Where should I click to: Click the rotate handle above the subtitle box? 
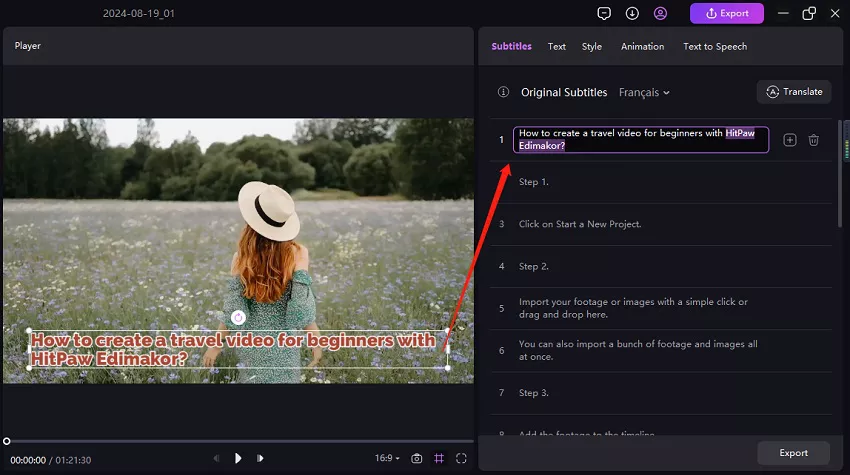pyautogui.click(x=238, y=317)
